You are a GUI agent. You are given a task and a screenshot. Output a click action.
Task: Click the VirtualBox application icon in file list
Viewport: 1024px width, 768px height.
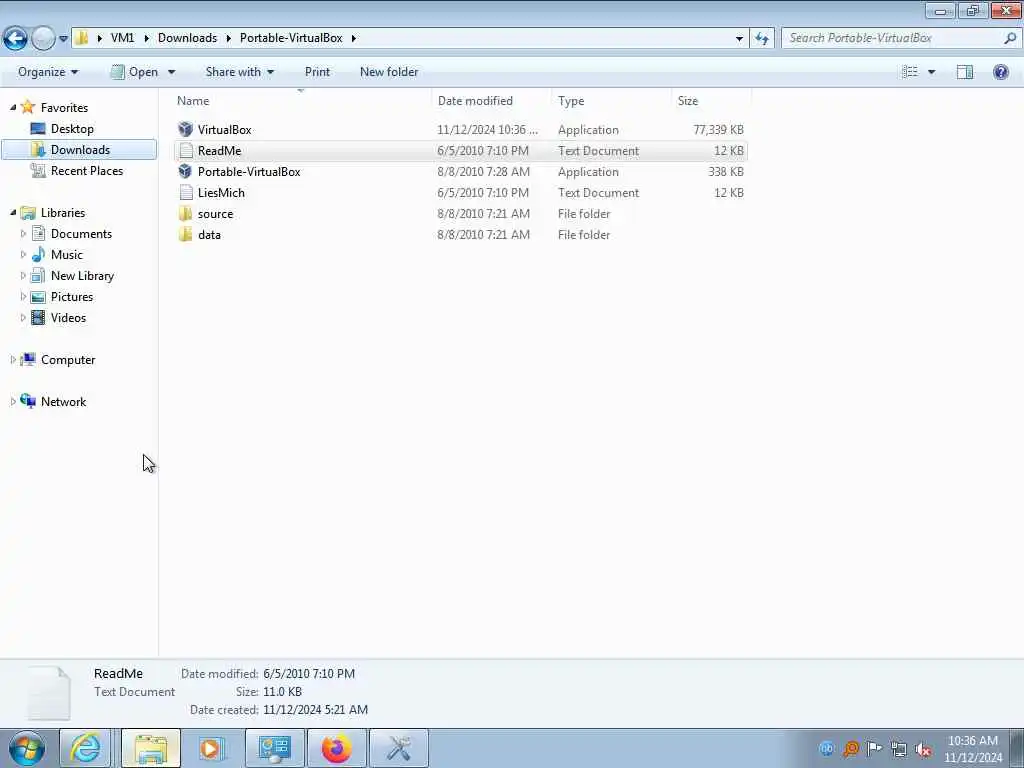tap(185, 129)
